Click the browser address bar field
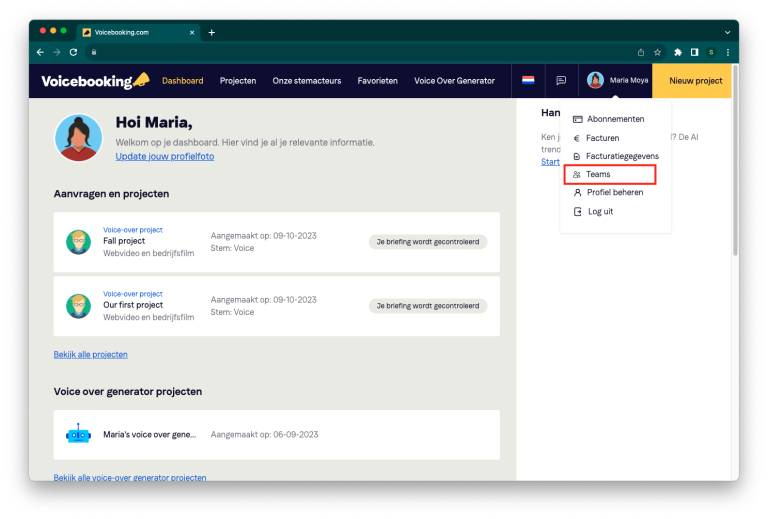The width and height of the screenshot is (768, 519). [362, 52]
